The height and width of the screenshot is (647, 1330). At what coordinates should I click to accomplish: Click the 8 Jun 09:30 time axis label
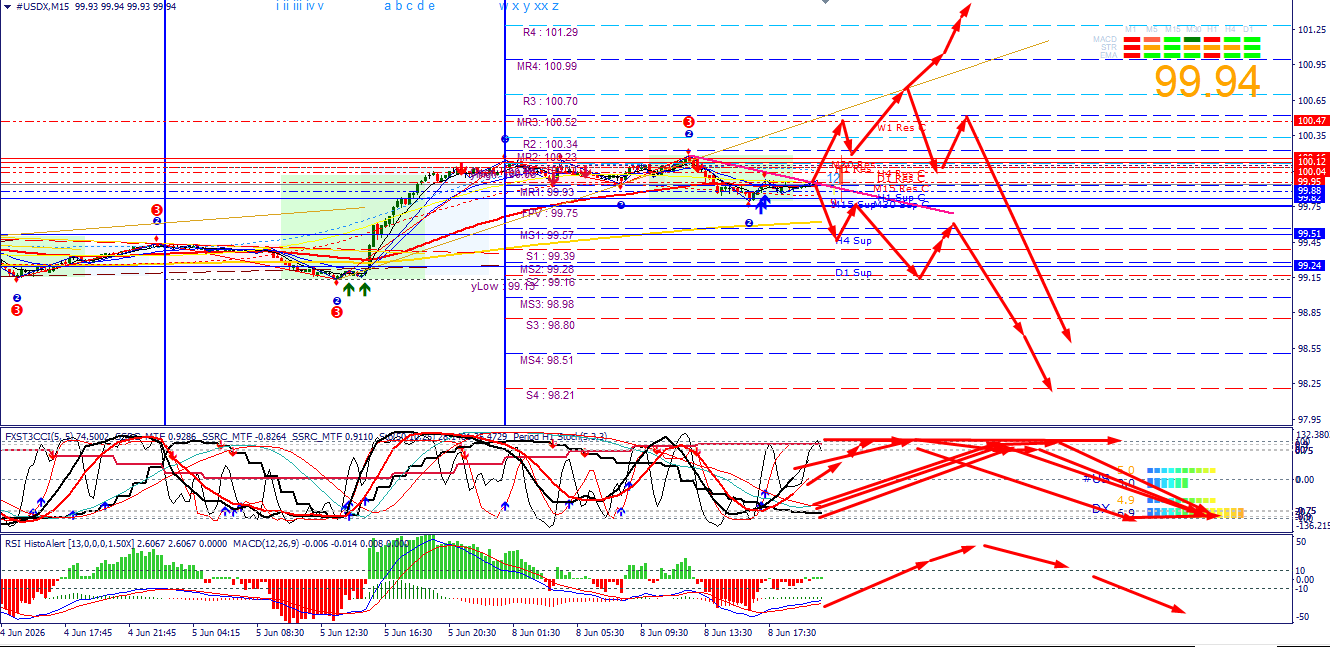point(662,633)
